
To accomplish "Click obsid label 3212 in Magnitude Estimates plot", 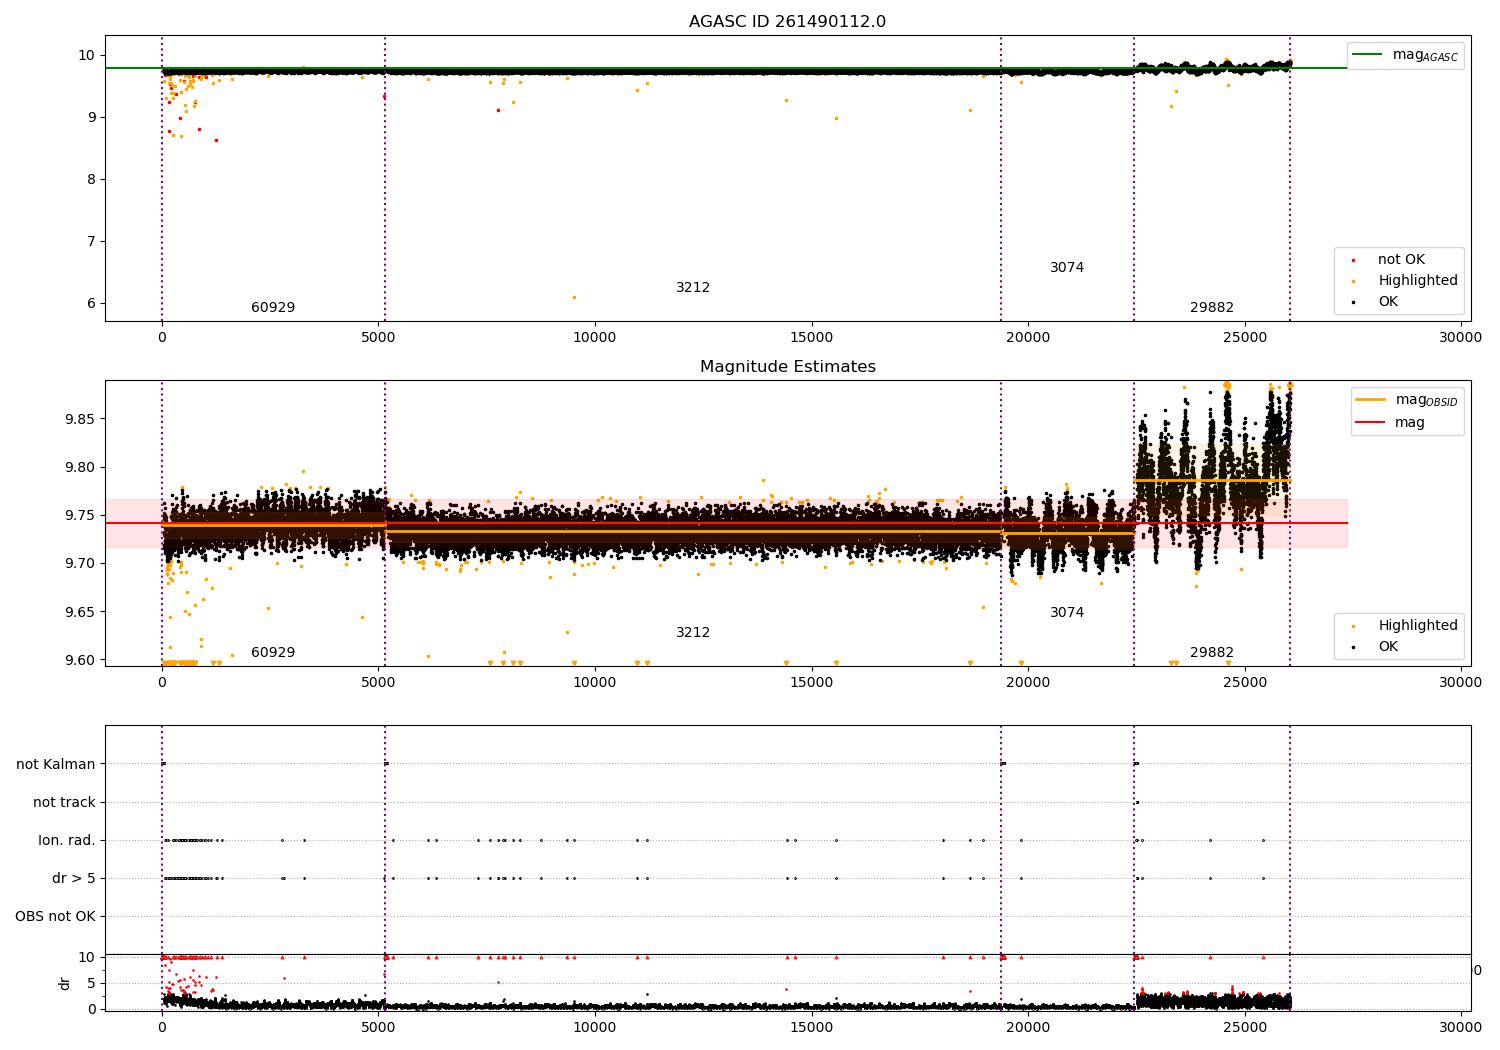I will pos(693,633).
